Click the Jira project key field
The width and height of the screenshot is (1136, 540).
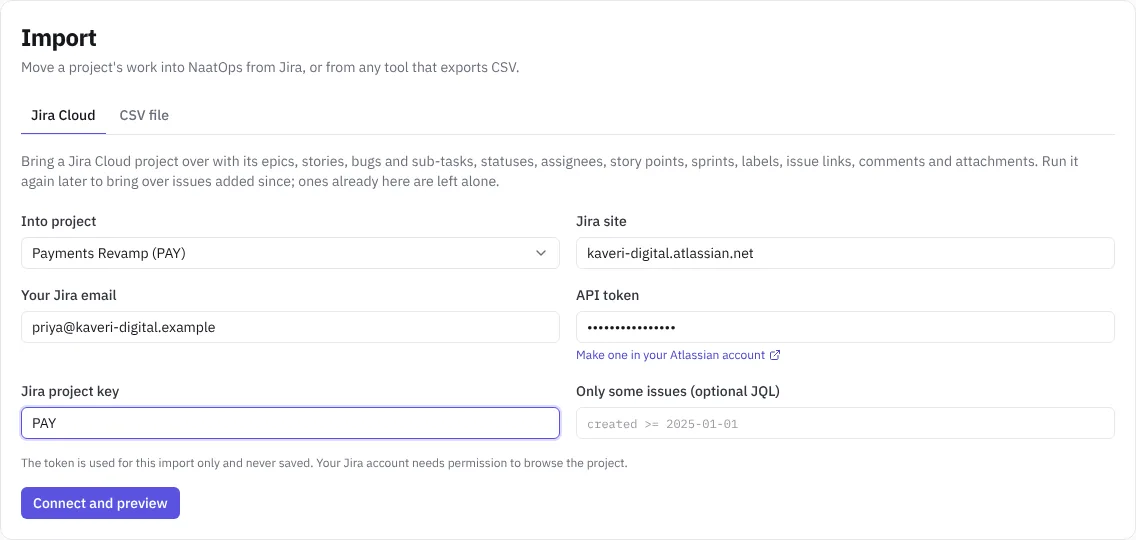290,423
